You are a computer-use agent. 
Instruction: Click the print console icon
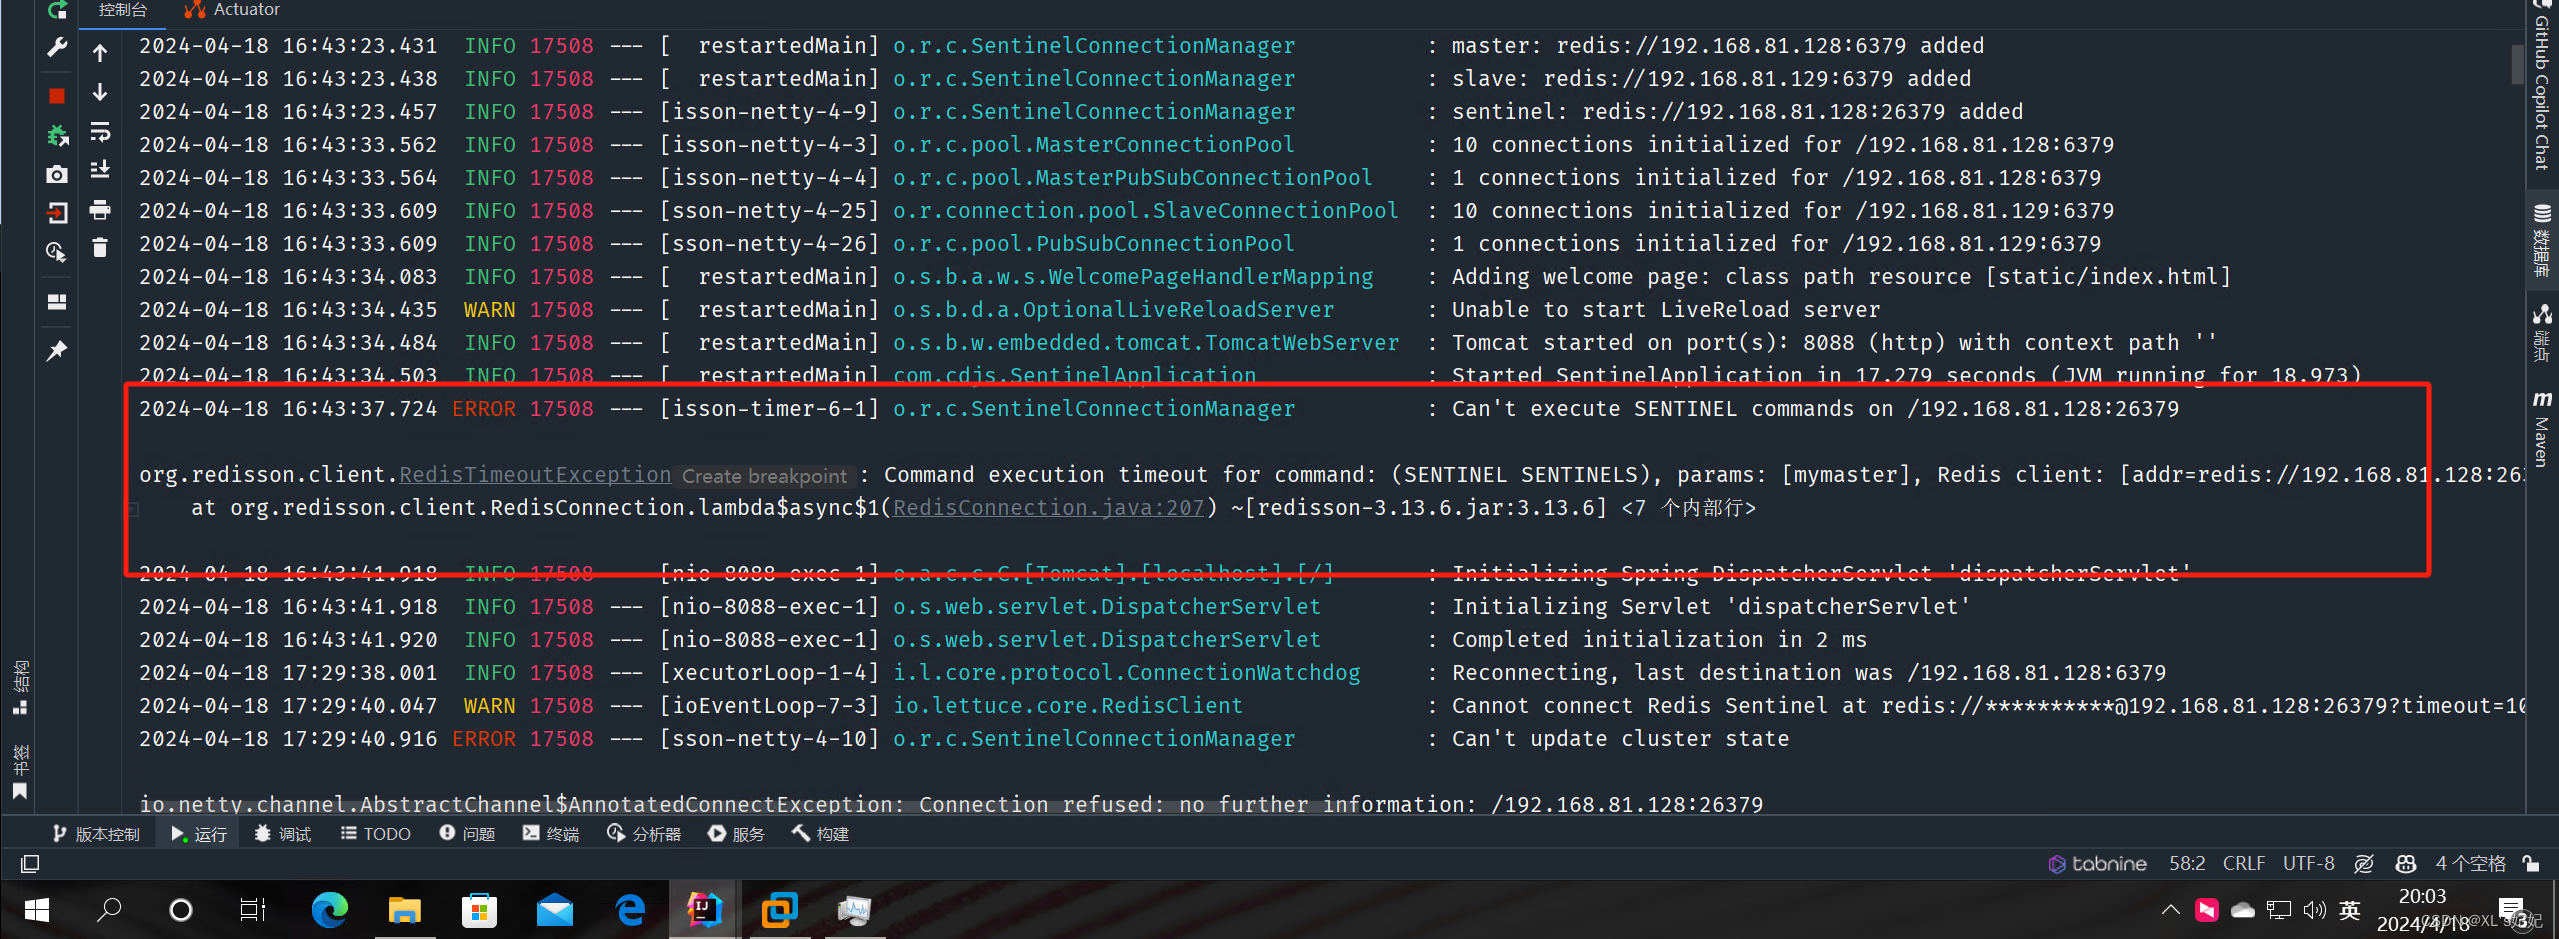(100, 209)
